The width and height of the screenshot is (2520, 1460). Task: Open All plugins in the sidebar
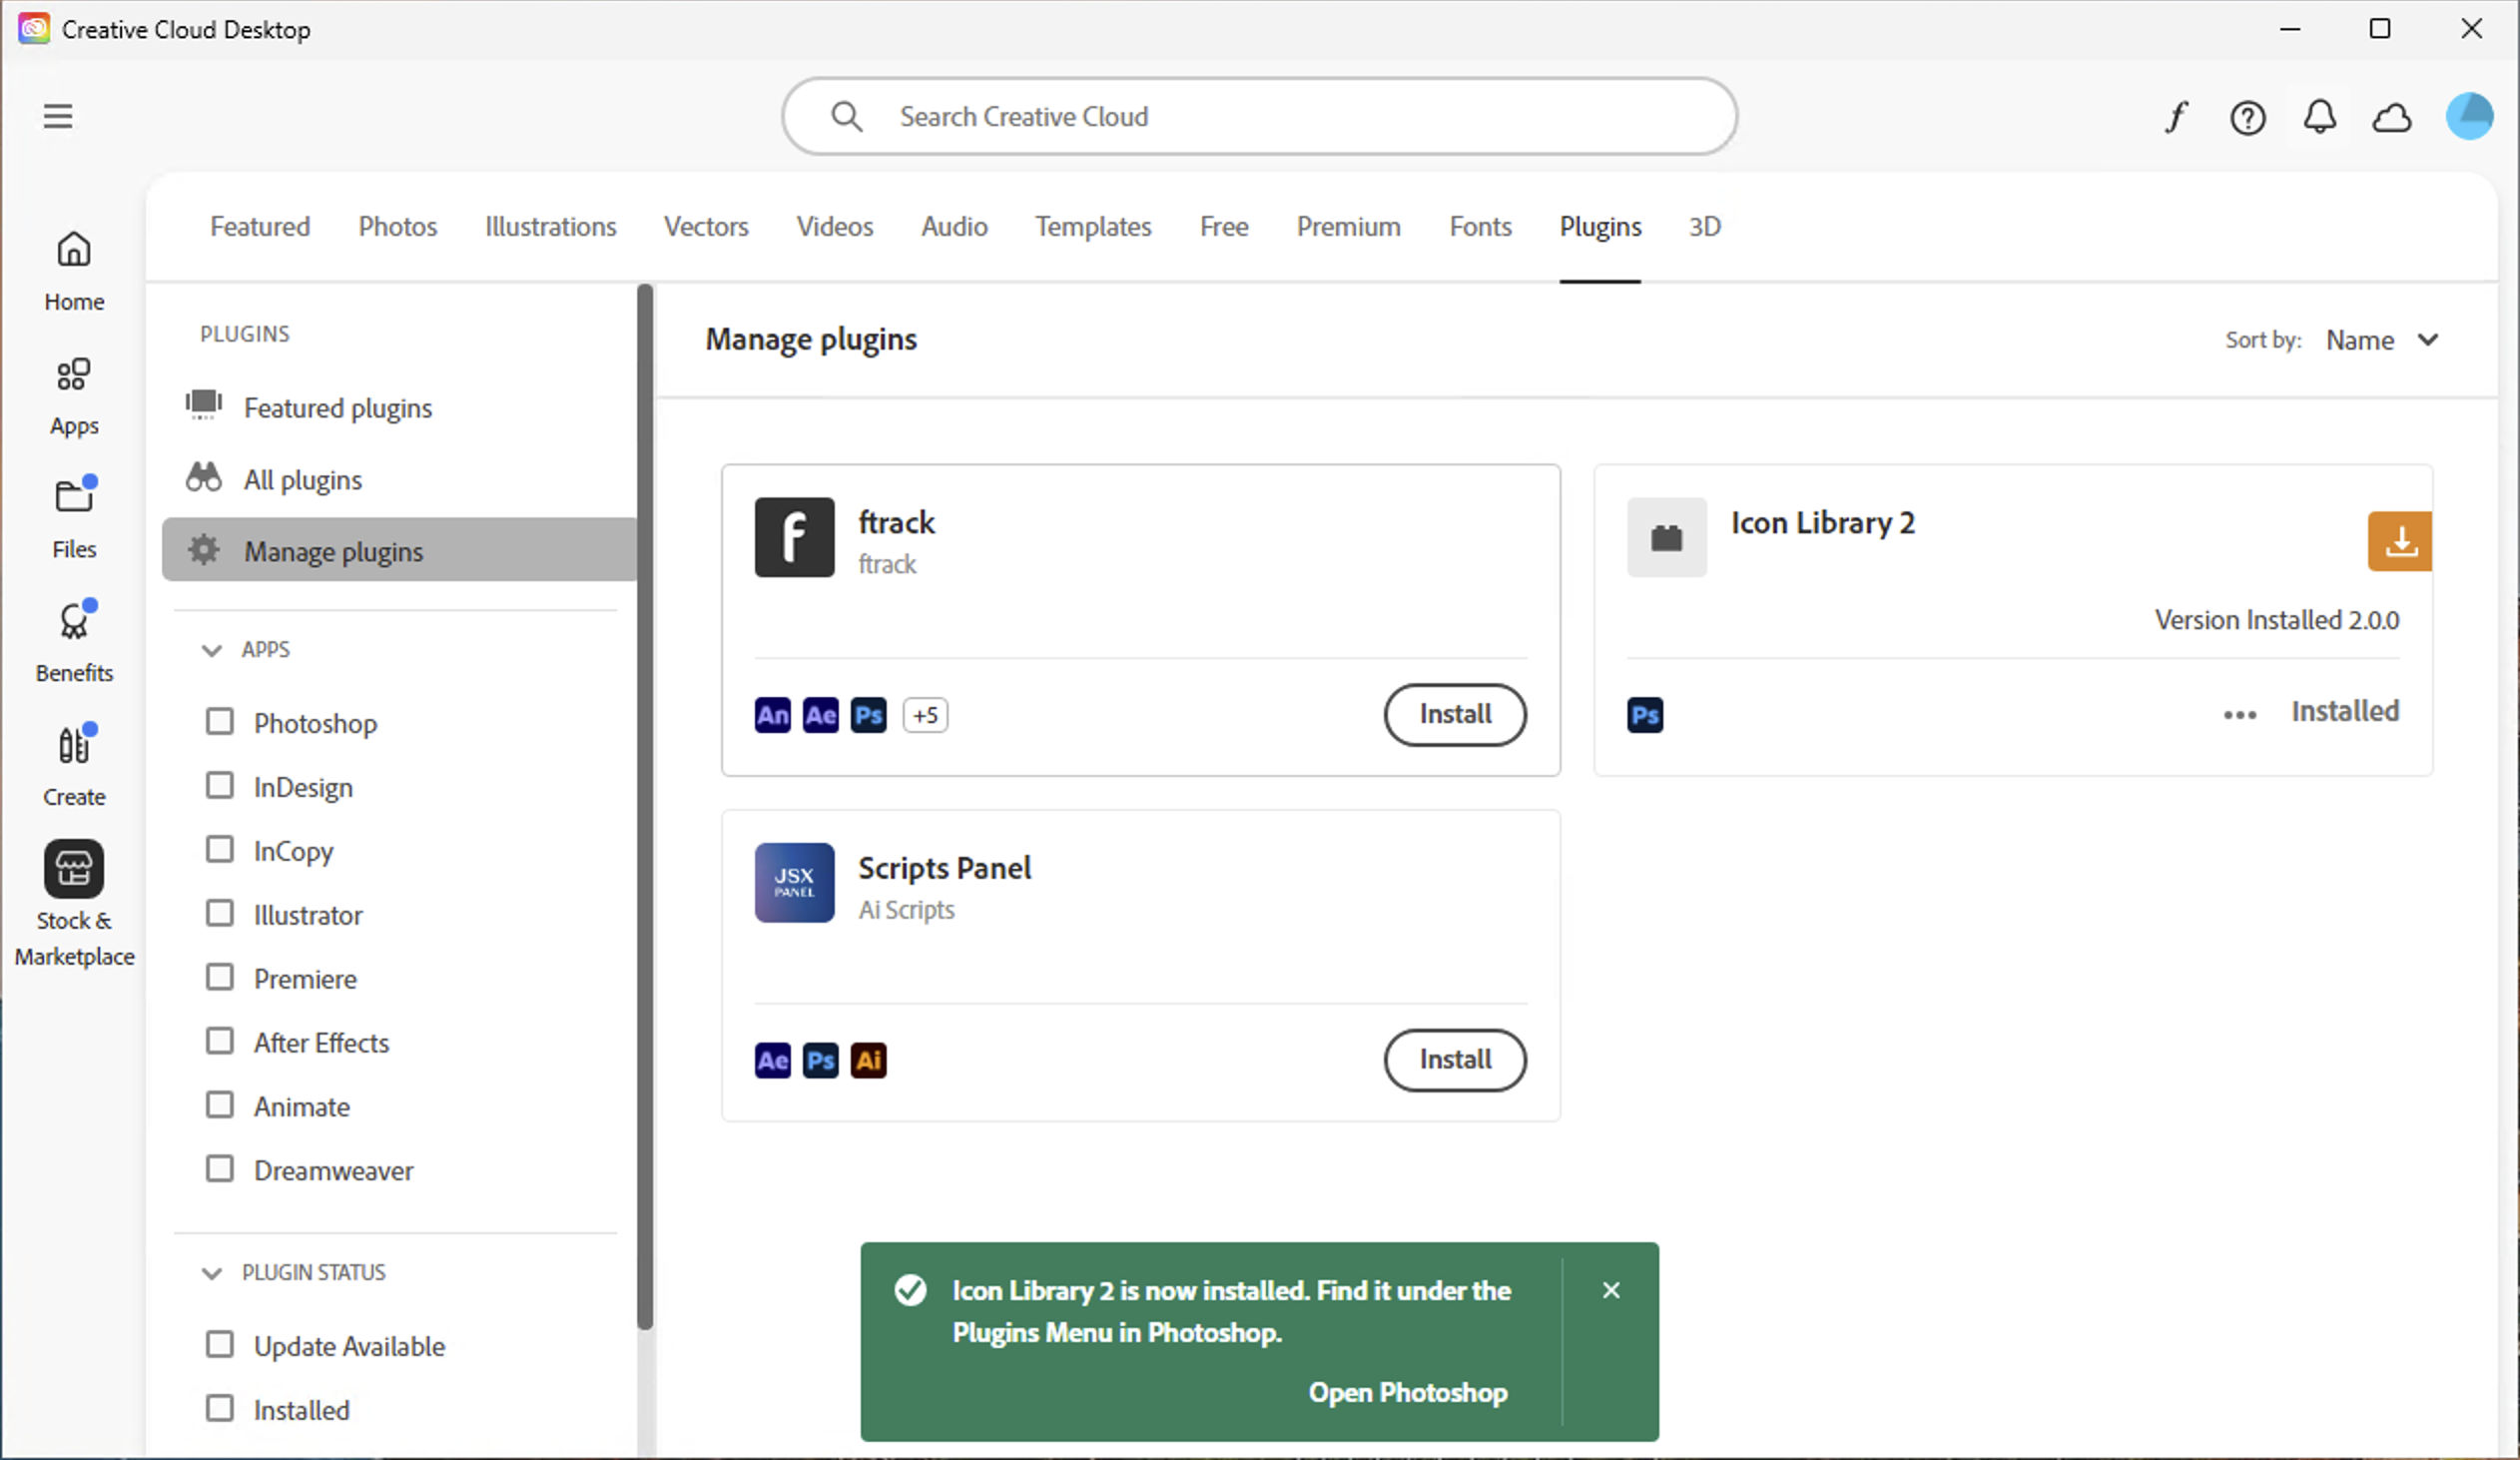(x=399, y=479)
